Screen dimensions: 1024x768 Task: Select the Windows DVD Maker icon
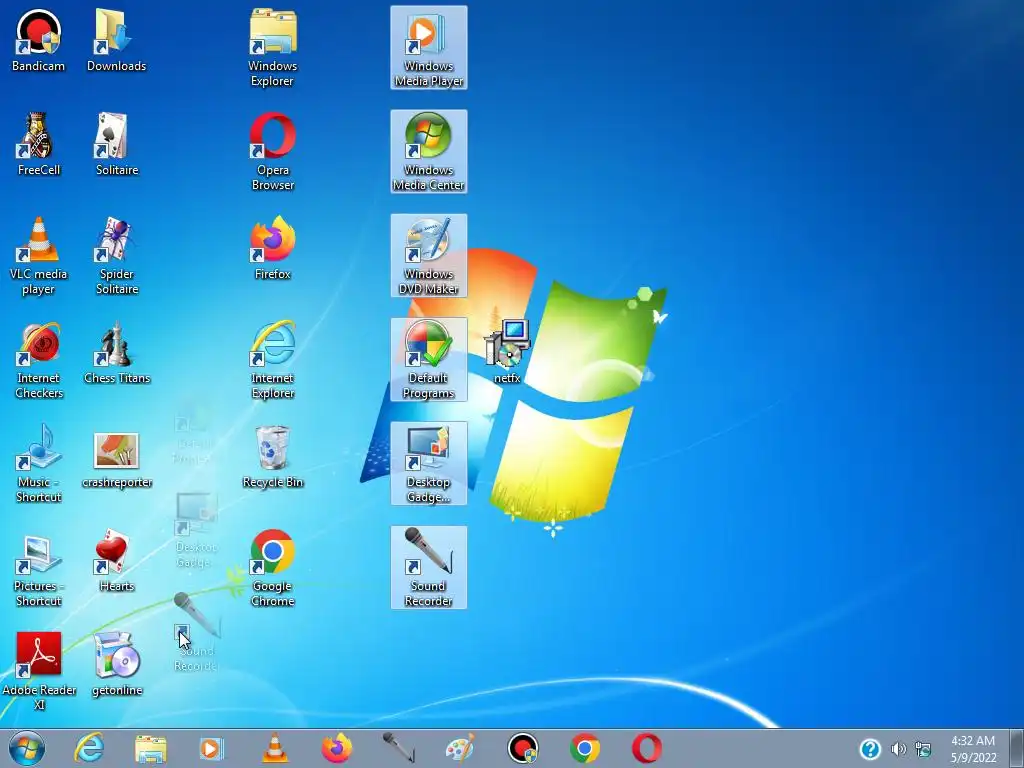pyautogui.click(x=428, y=255)
